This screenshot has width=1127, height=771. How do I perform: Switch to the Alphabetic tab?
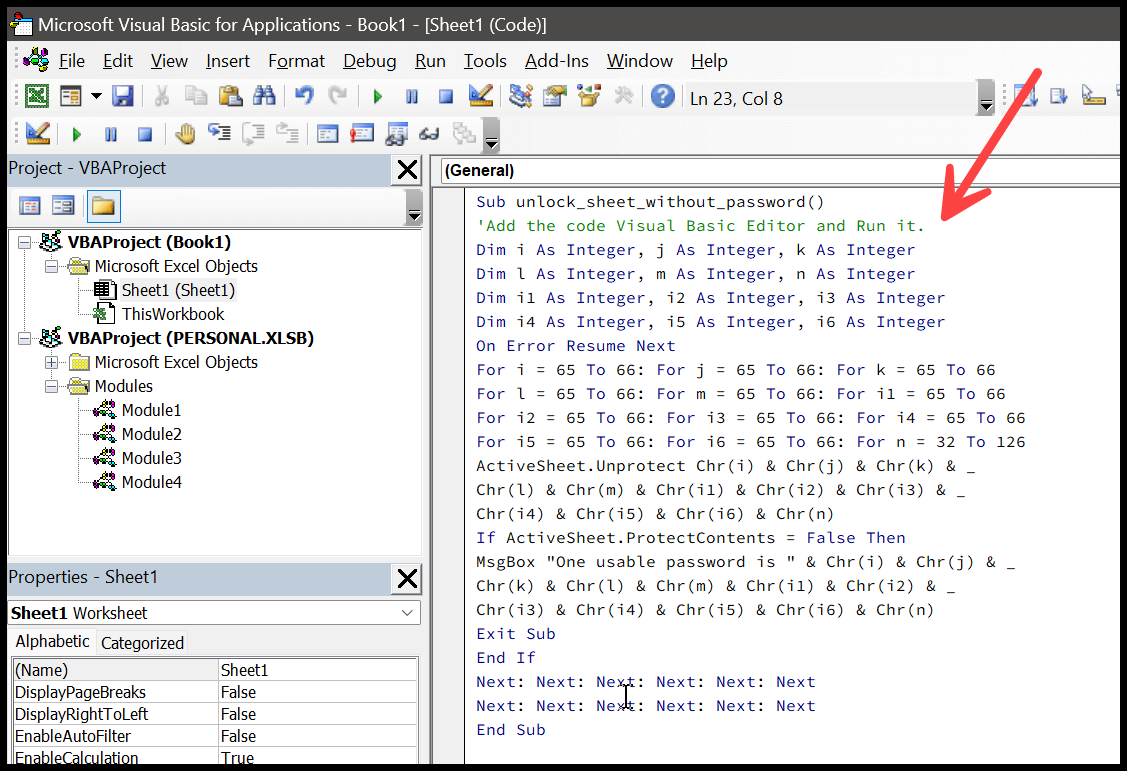click(52, 642)
